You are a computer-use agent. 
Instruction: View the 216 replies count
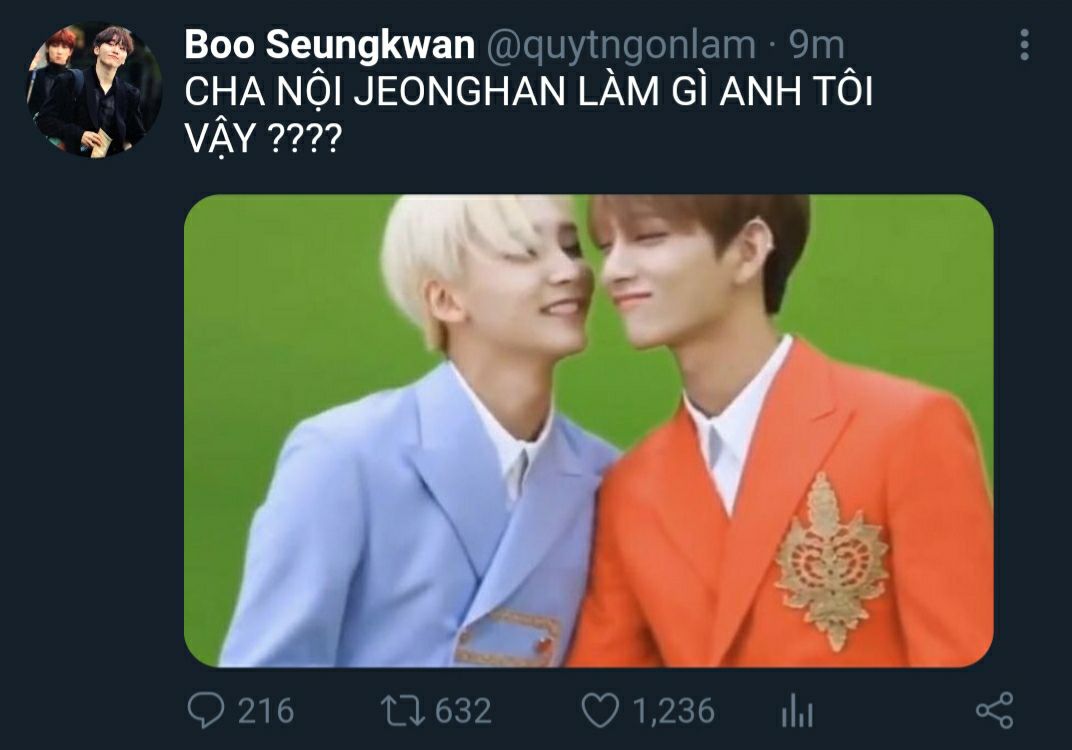(x=266, y=711)
